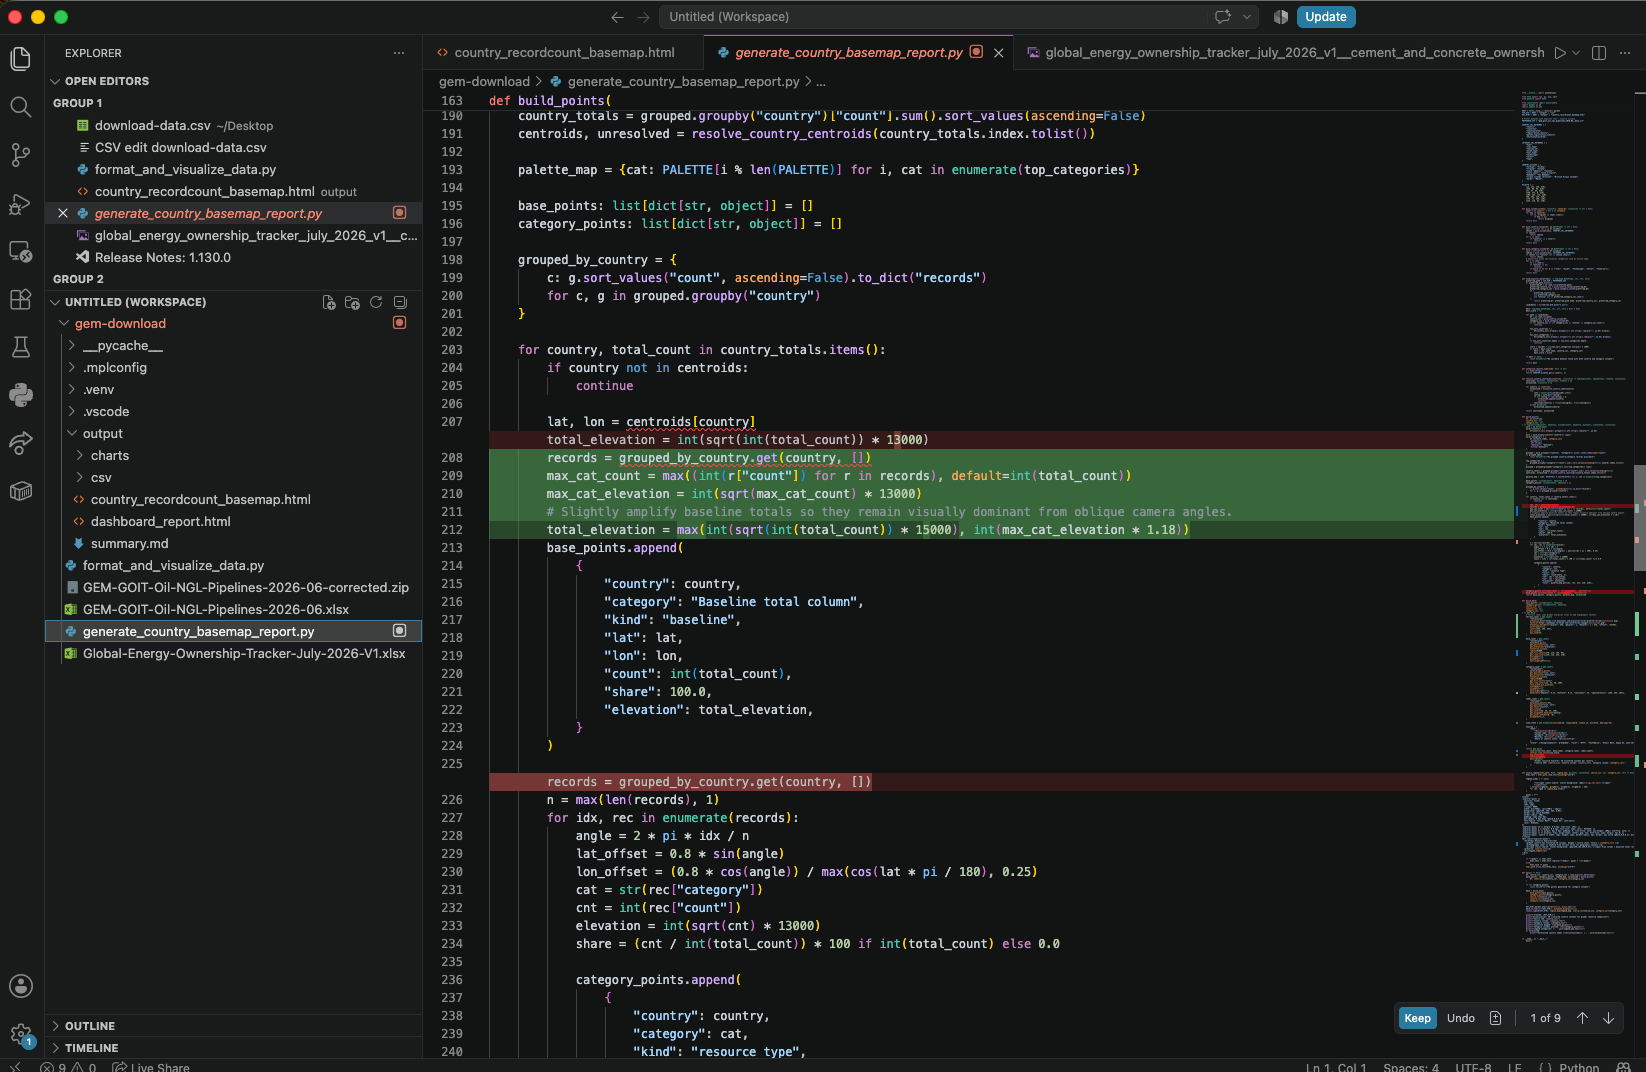Close the generate_country_basemap_report.py tab

998,53
